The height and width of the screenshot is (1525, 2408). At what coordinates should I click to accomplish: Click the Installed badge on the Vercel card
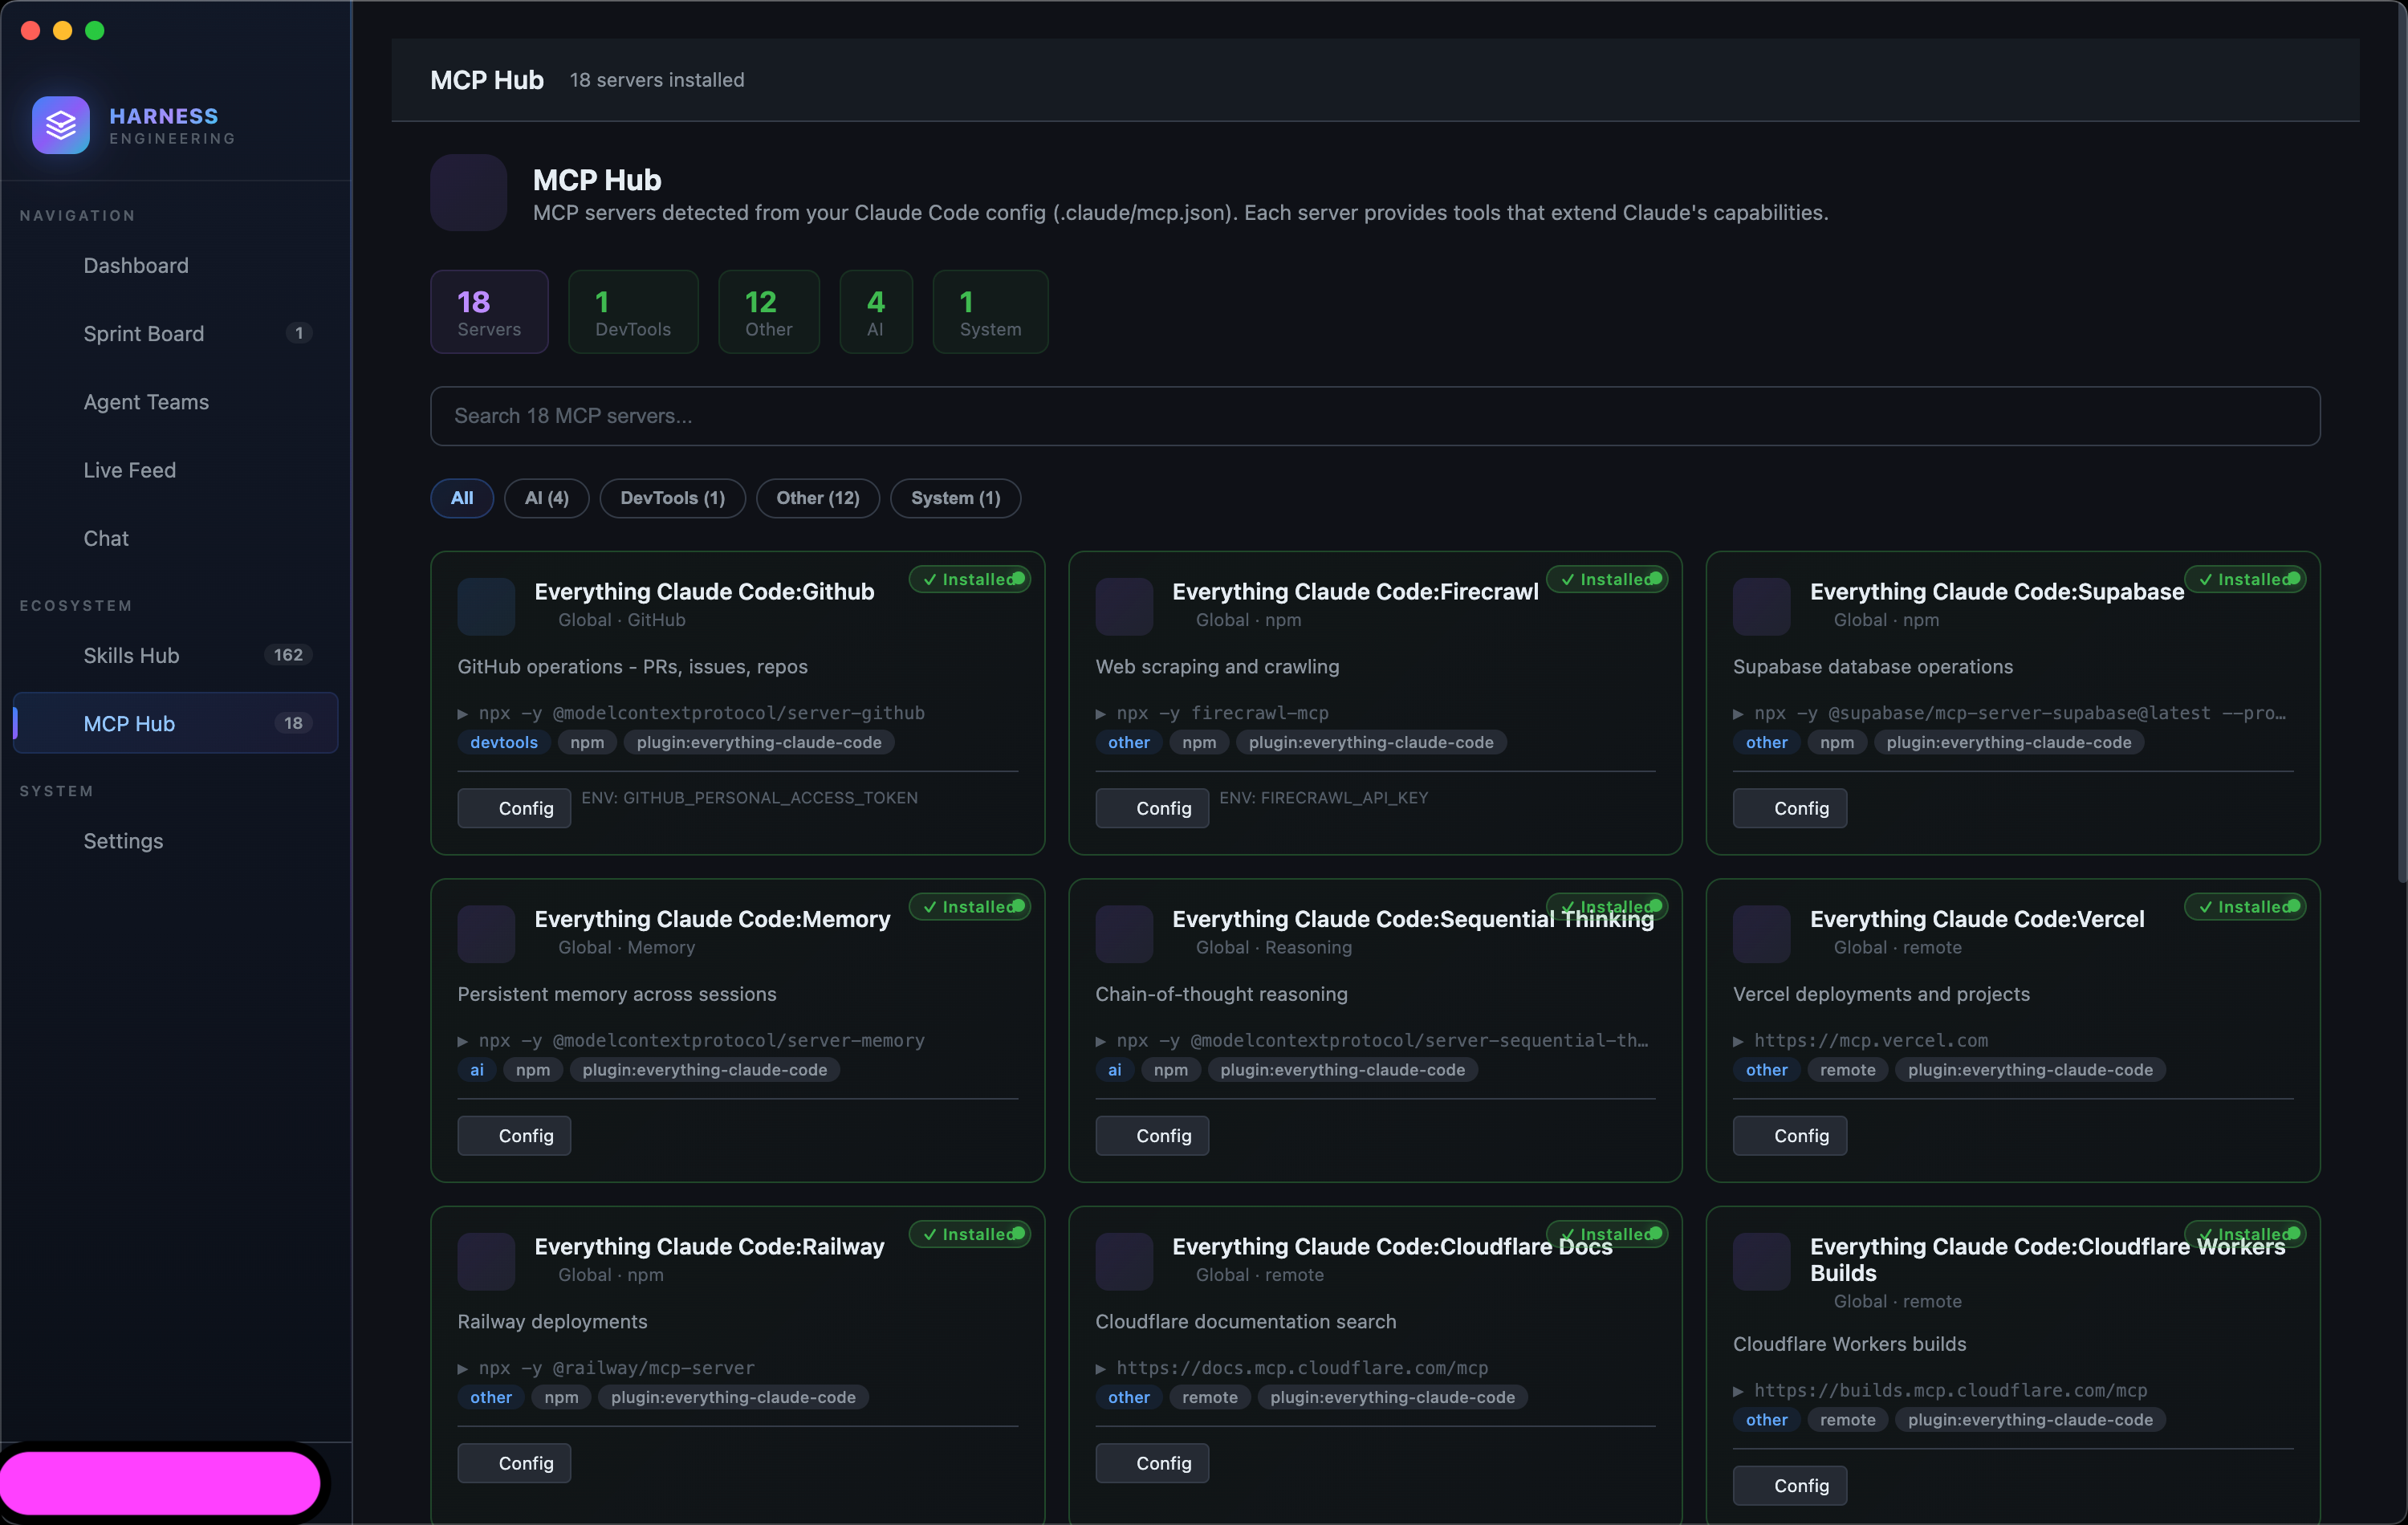click(2245, 907)
